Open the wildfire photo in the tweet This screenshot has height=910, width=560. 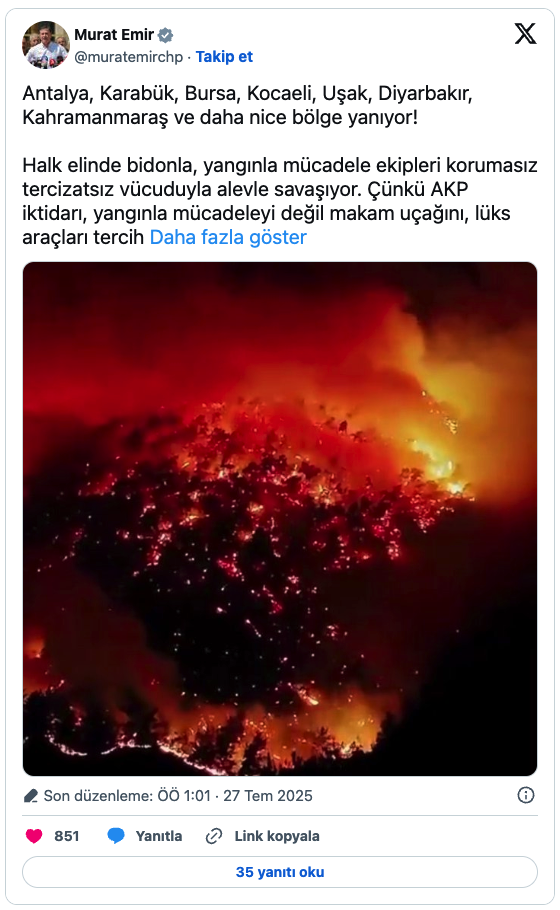tap(280, 519)
